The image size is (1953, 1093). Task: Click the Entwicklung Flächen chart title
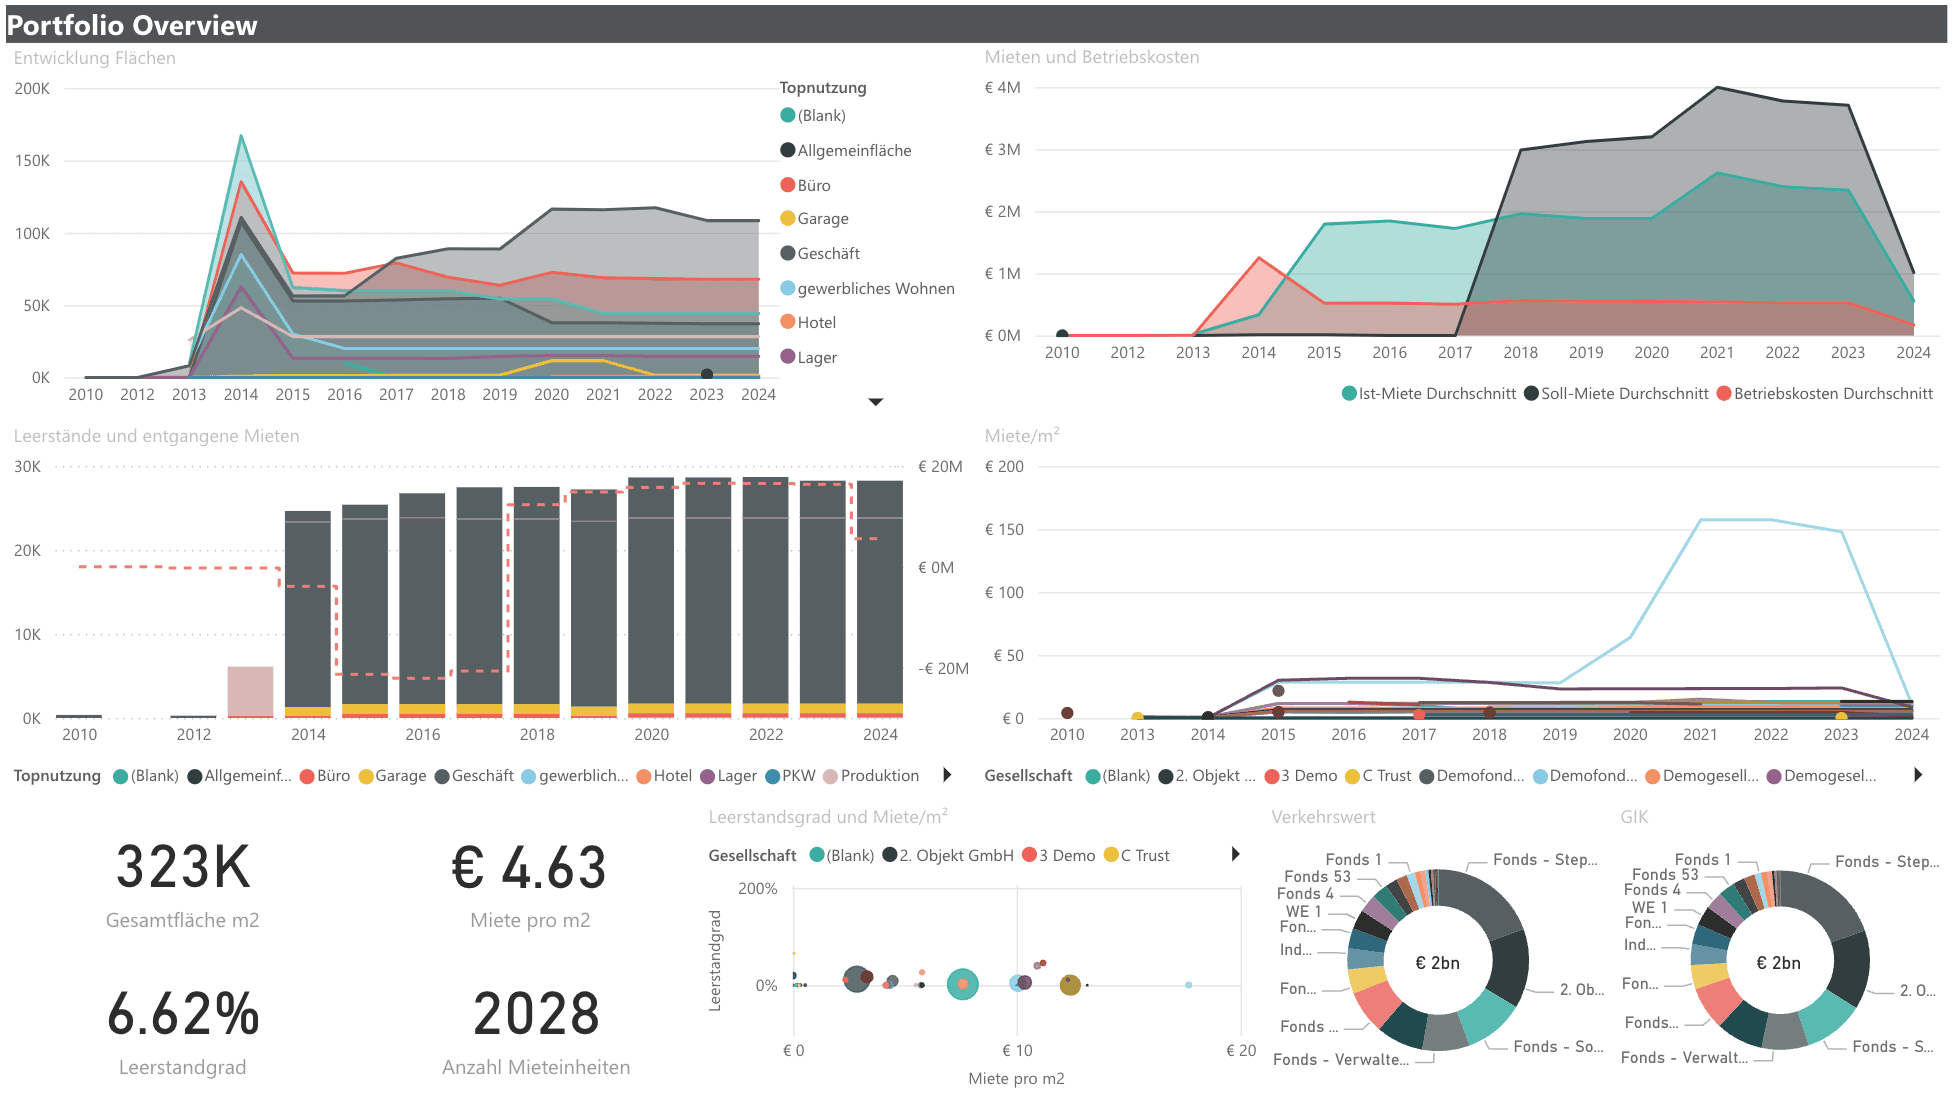pos(95,58)
